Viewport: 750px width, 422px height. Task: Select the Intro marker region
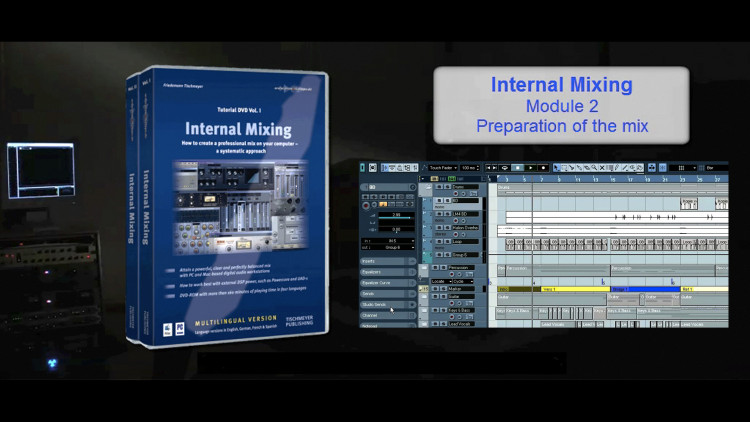coord(519,289)
